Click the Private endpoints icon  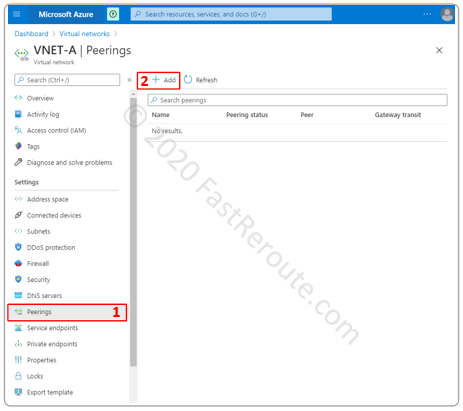point(18,344)
